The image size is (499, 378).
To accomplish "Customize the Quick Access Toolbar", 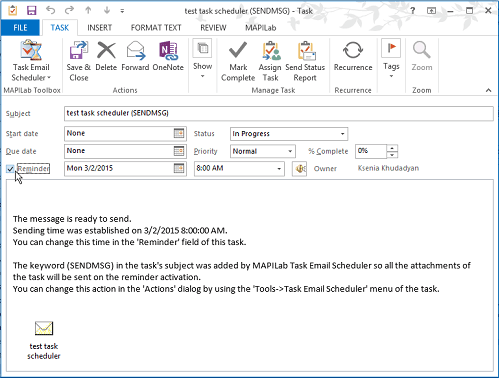I will pyautogui.click(x=122, y=11).
